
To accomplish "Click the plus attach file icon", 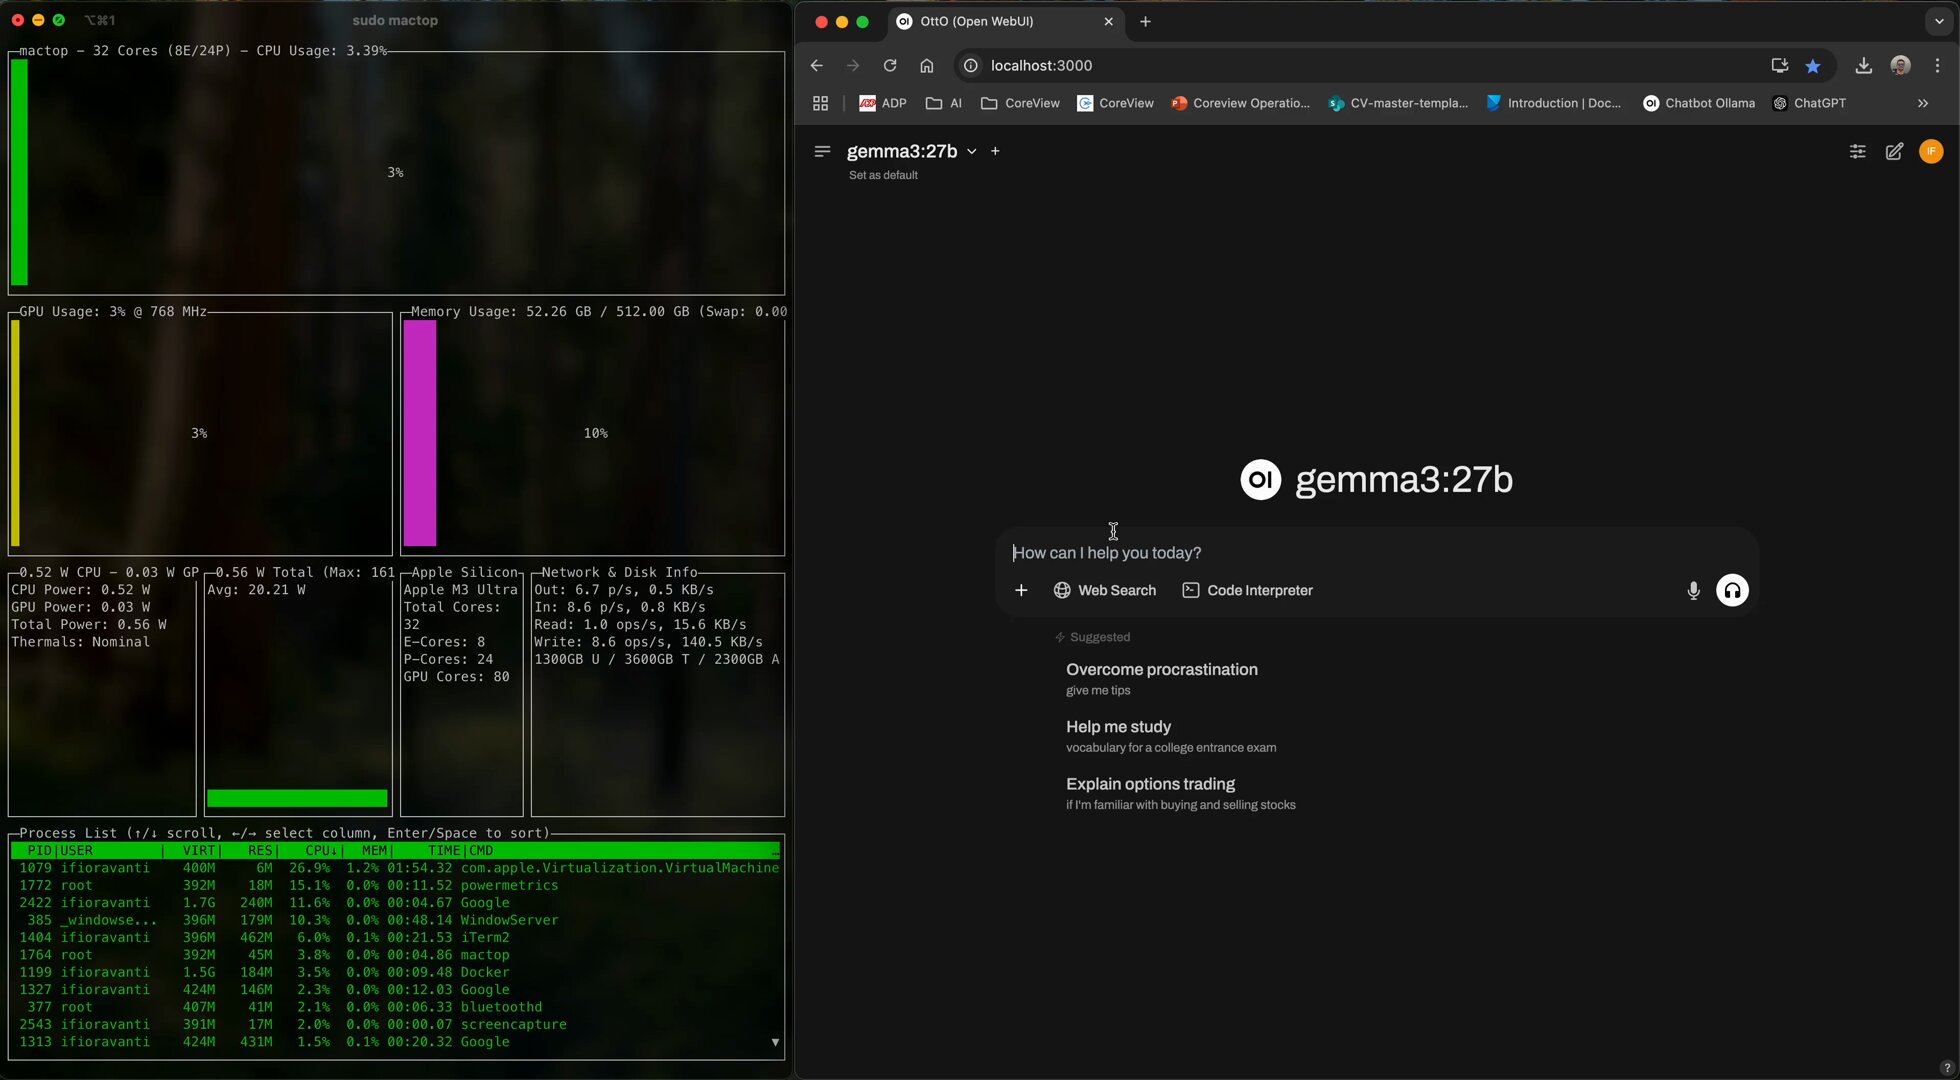I will click(1021, 590).
